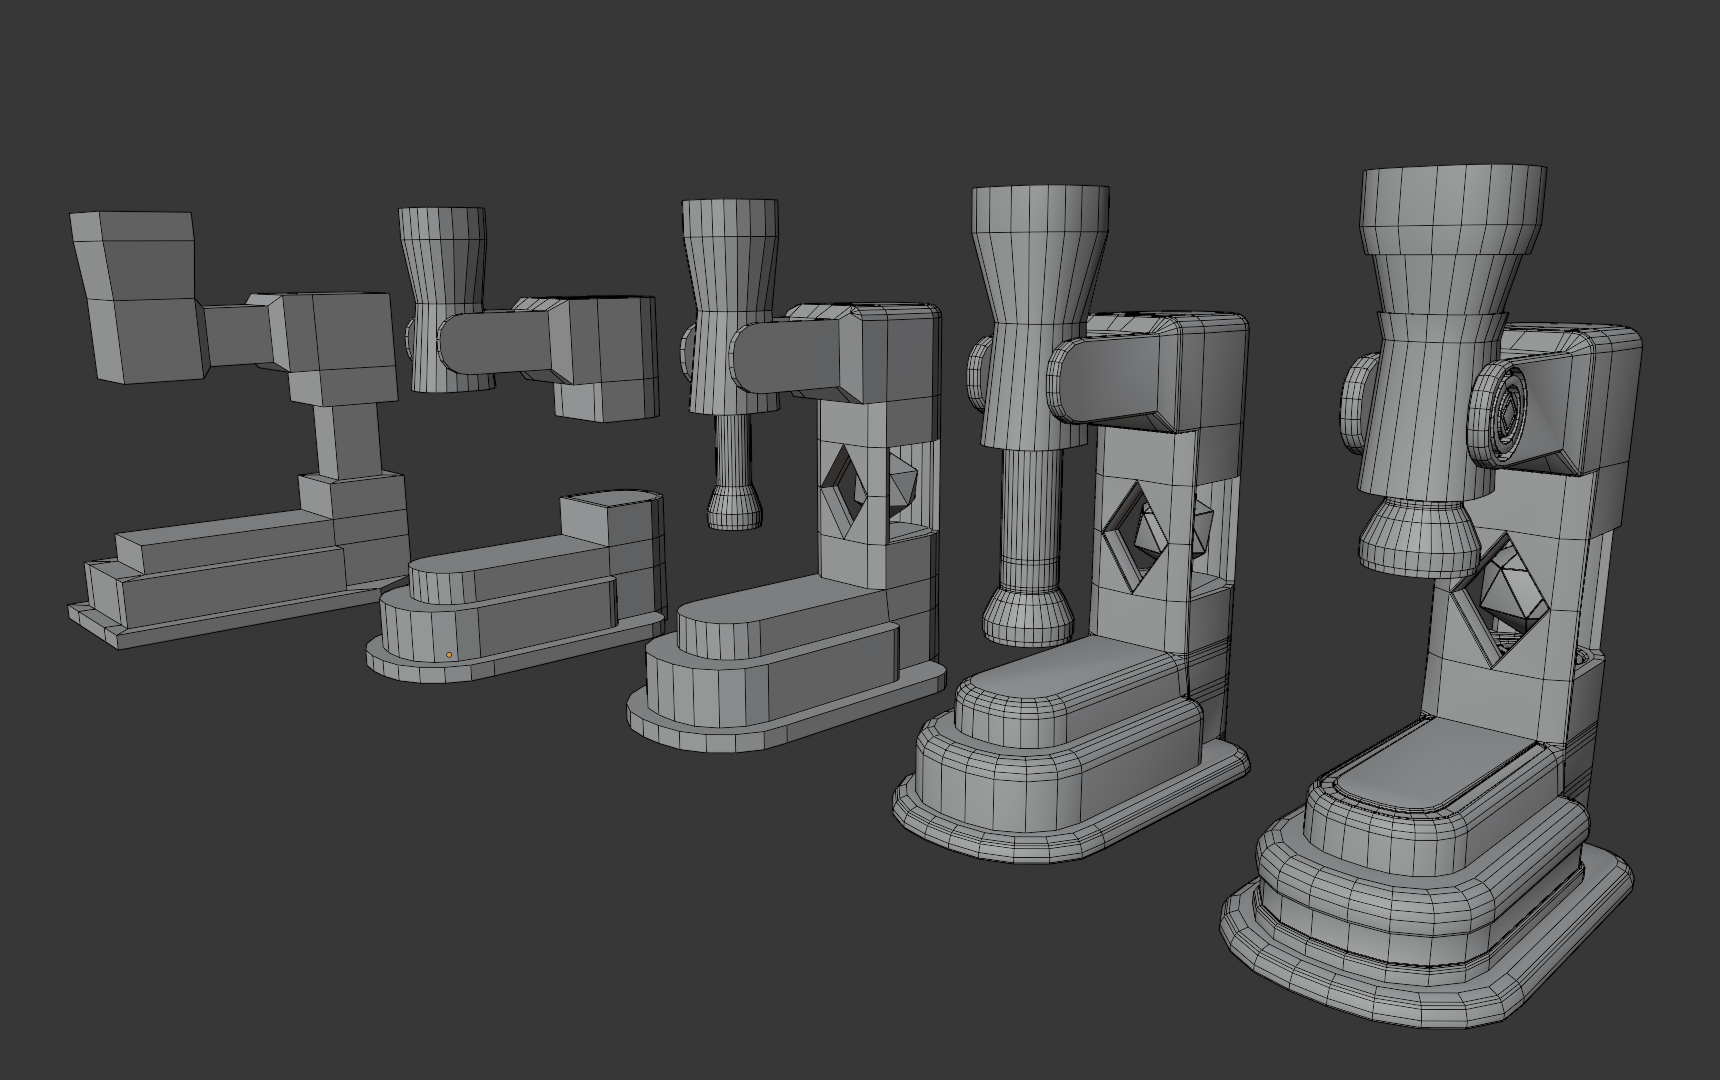Select the rounded plunger tip on third model

click(x=735, y=507)
